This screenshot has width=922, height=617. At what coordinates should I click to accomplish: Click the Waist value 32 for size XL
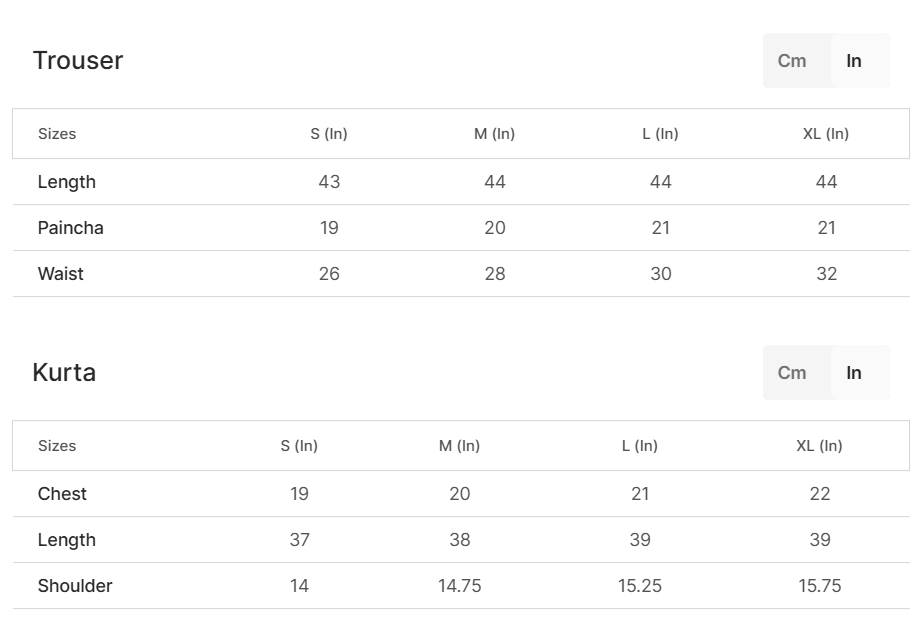826,274
